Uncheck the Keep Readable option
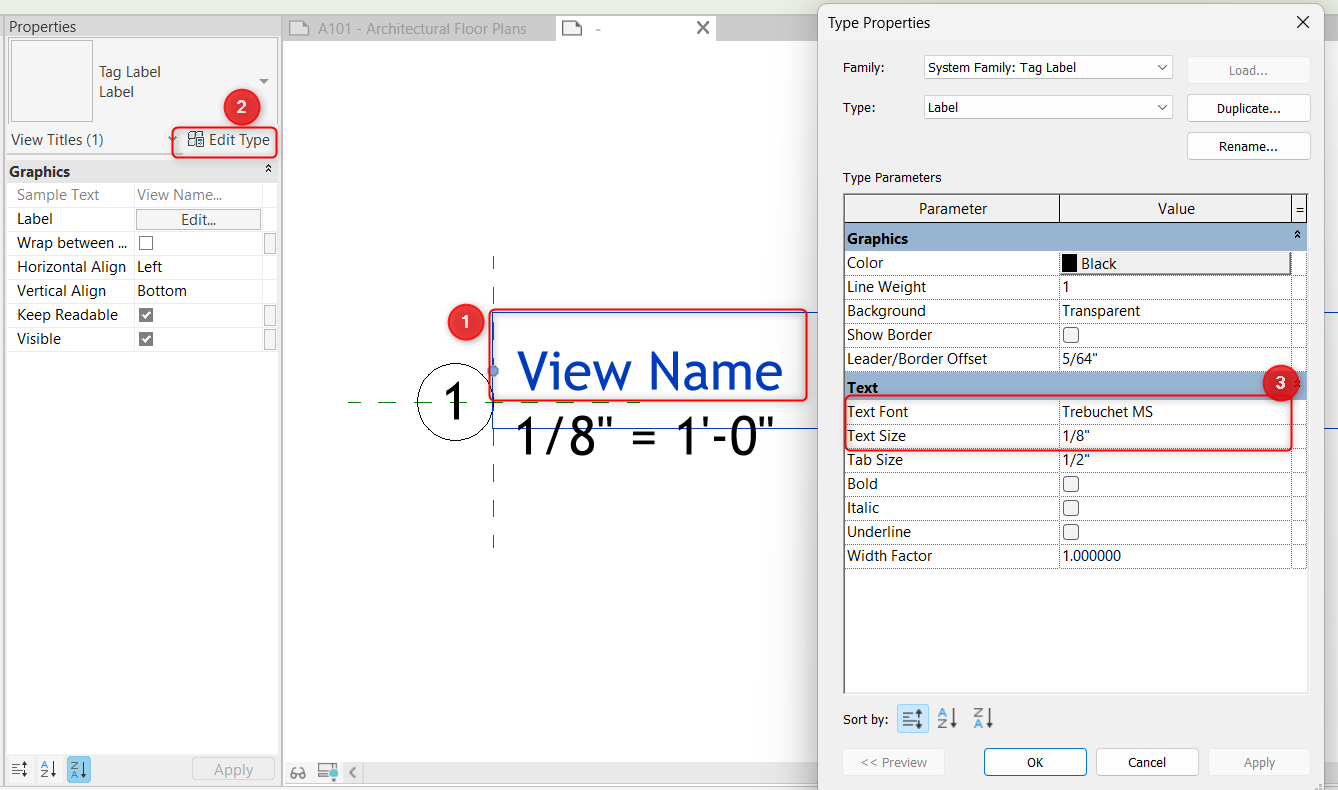The height and width of the screenshot is (790, 1338). [x=144, y=314]
